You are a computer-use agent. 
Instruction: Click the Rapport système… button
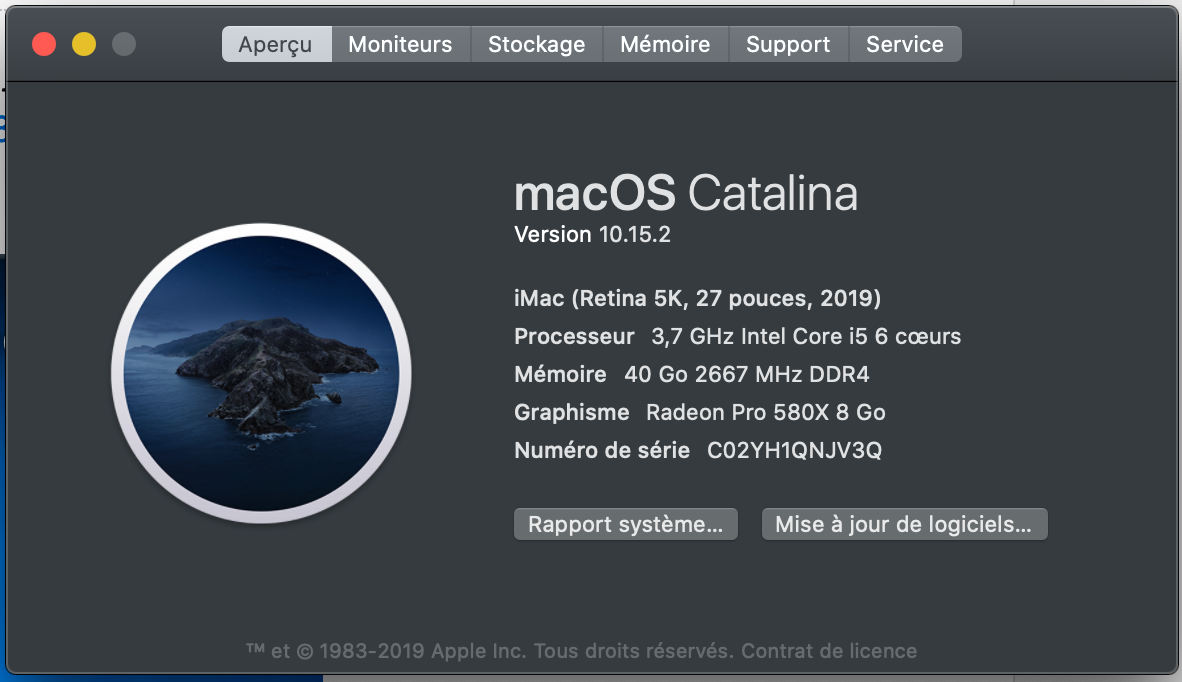pyautogui.click(x=625, y=525)
